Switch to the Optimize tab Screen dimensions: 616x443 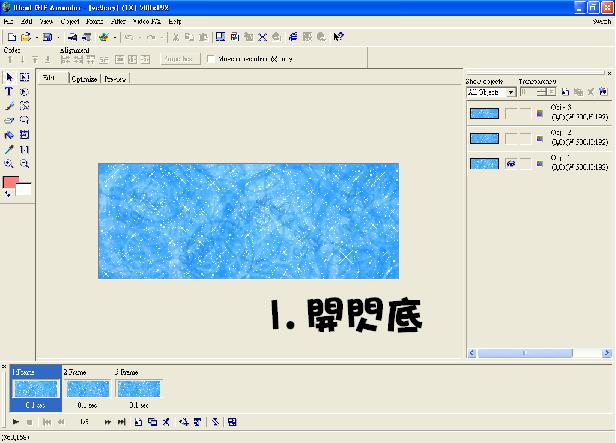83,78
